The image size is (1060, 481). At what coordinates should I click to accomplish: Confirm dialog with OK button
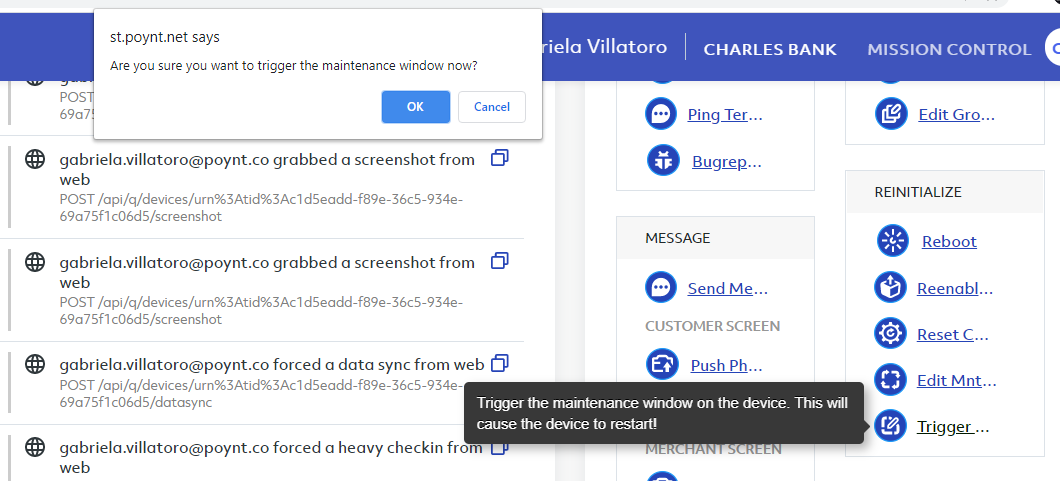(415, 107)
